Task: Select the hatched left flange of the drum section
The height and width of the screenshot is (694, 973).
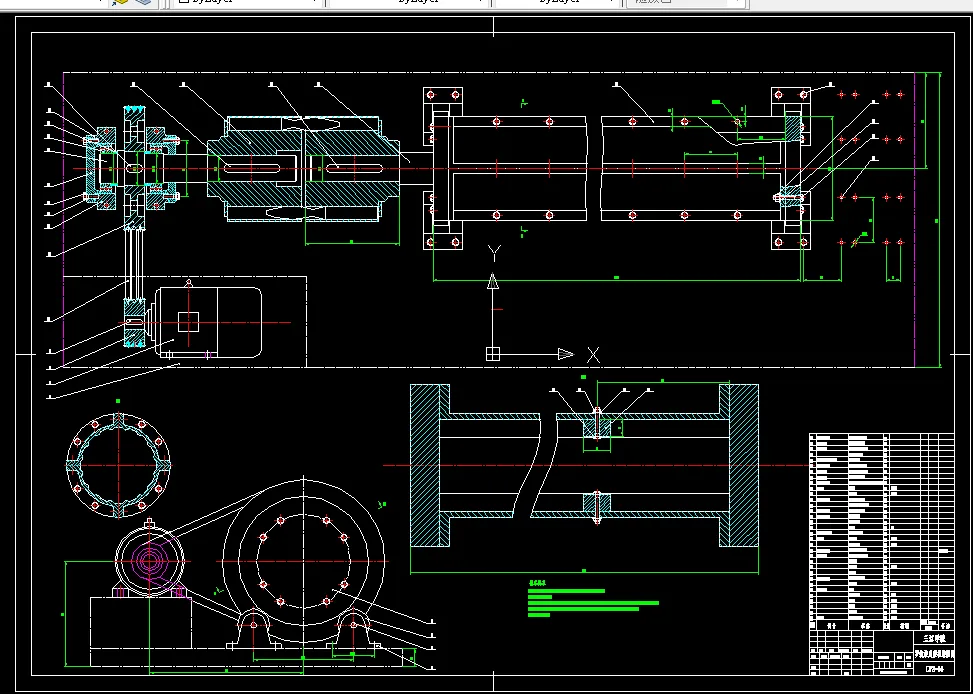Action: click(x=429, y=465)
